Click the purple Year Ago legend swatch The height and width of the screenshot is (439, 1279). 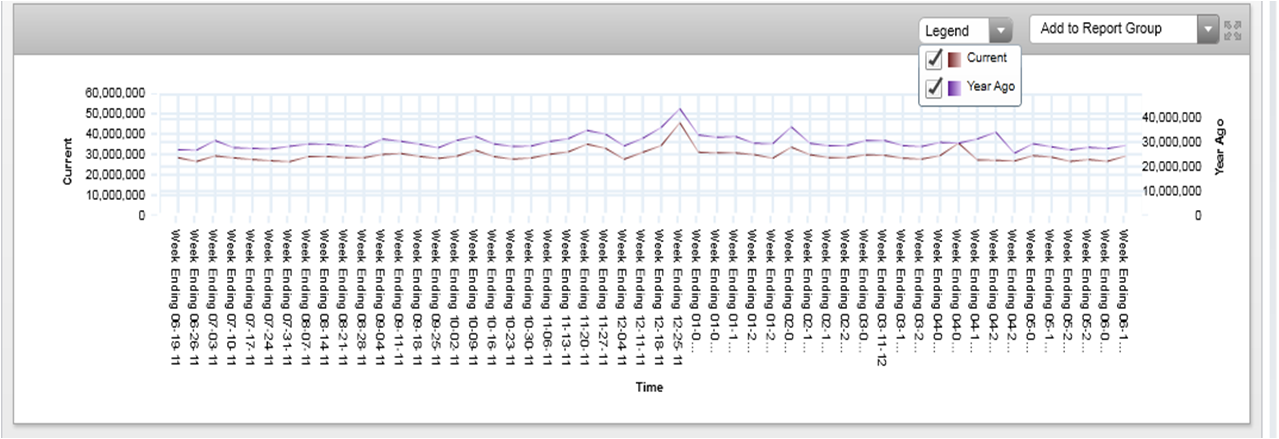tap(955, 87)
